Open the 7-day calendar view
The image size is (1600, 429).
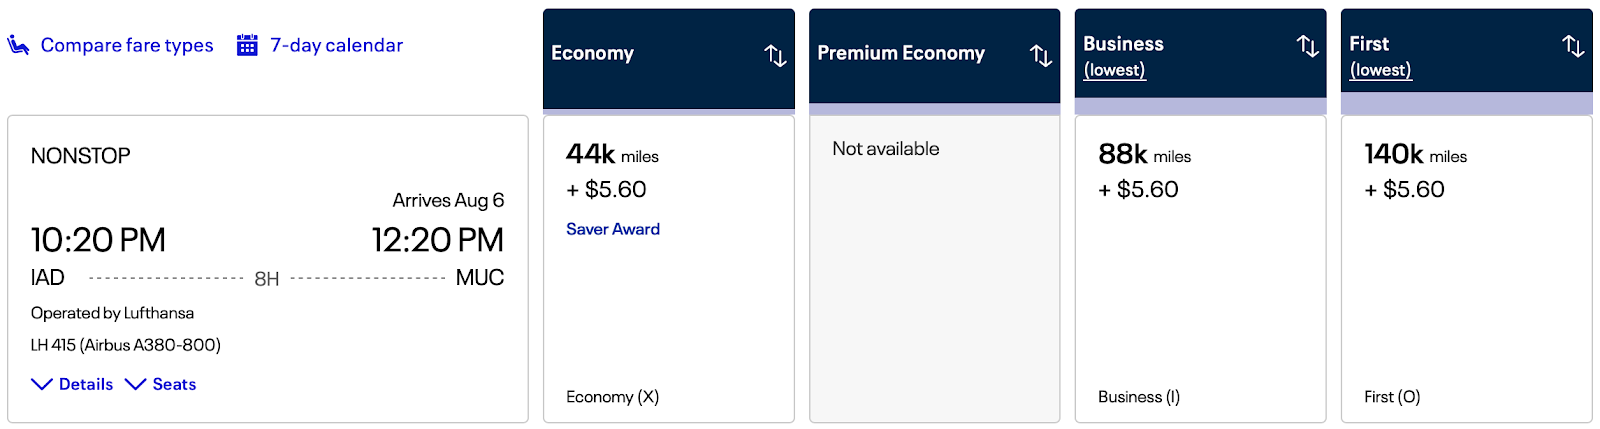tap(336, 45)
